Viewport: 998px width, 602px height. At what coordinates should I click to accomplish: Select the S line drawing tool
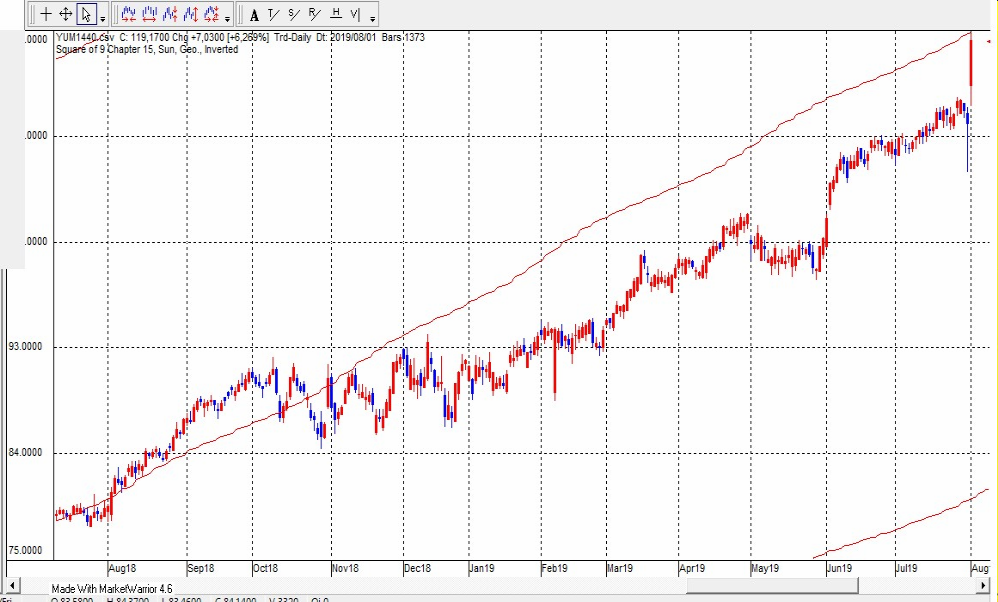pyautogui.click(x=293, y=14)
